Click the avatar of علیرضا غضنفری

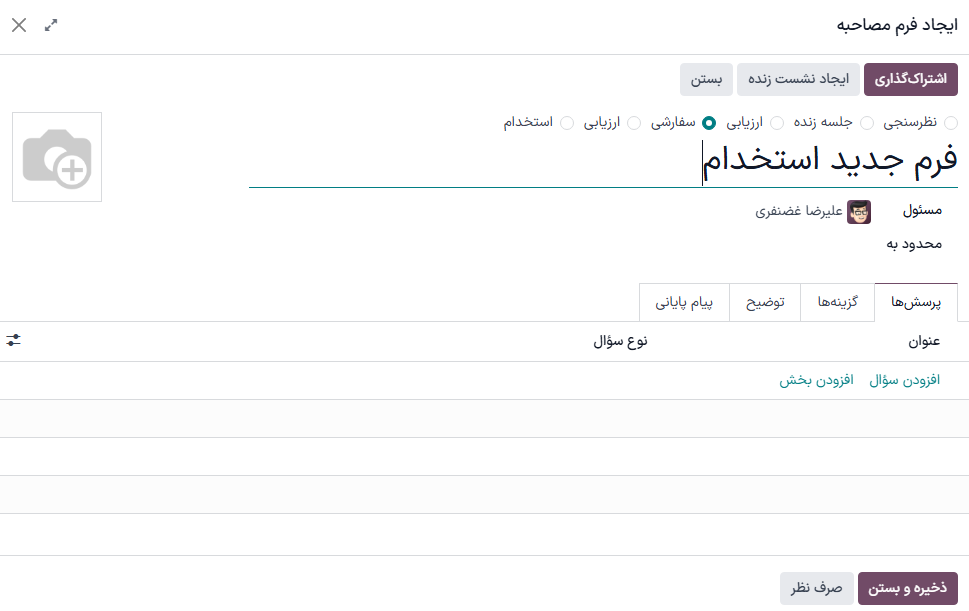click(x=861, y=212)
